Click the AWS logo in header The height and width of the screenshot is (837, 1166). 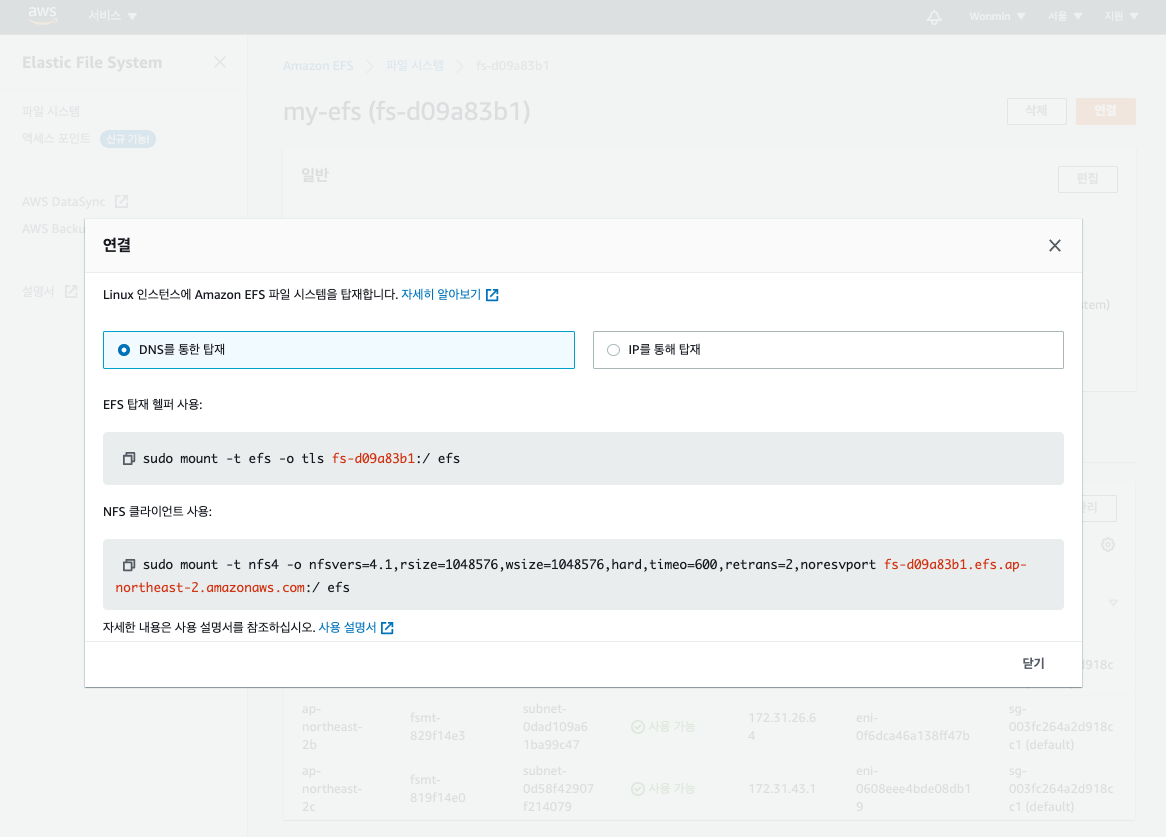[42, 16]
